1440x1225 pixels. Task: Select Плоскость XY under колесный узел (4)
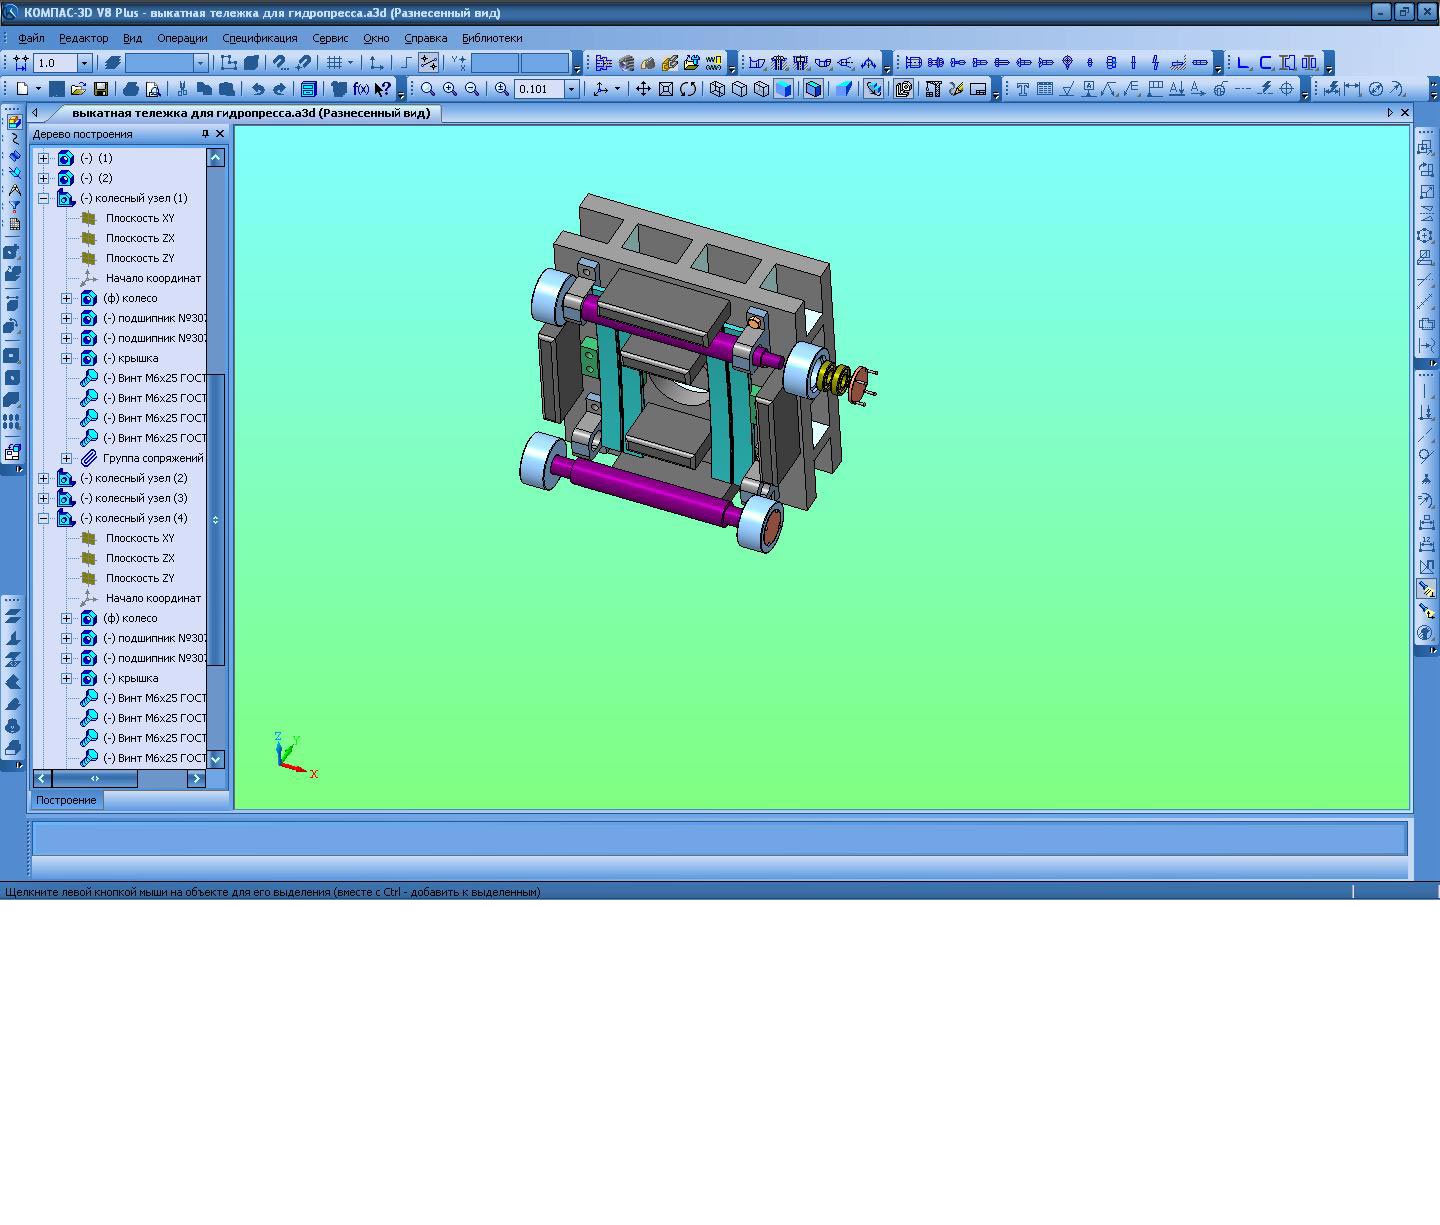(x=140, y=538)
